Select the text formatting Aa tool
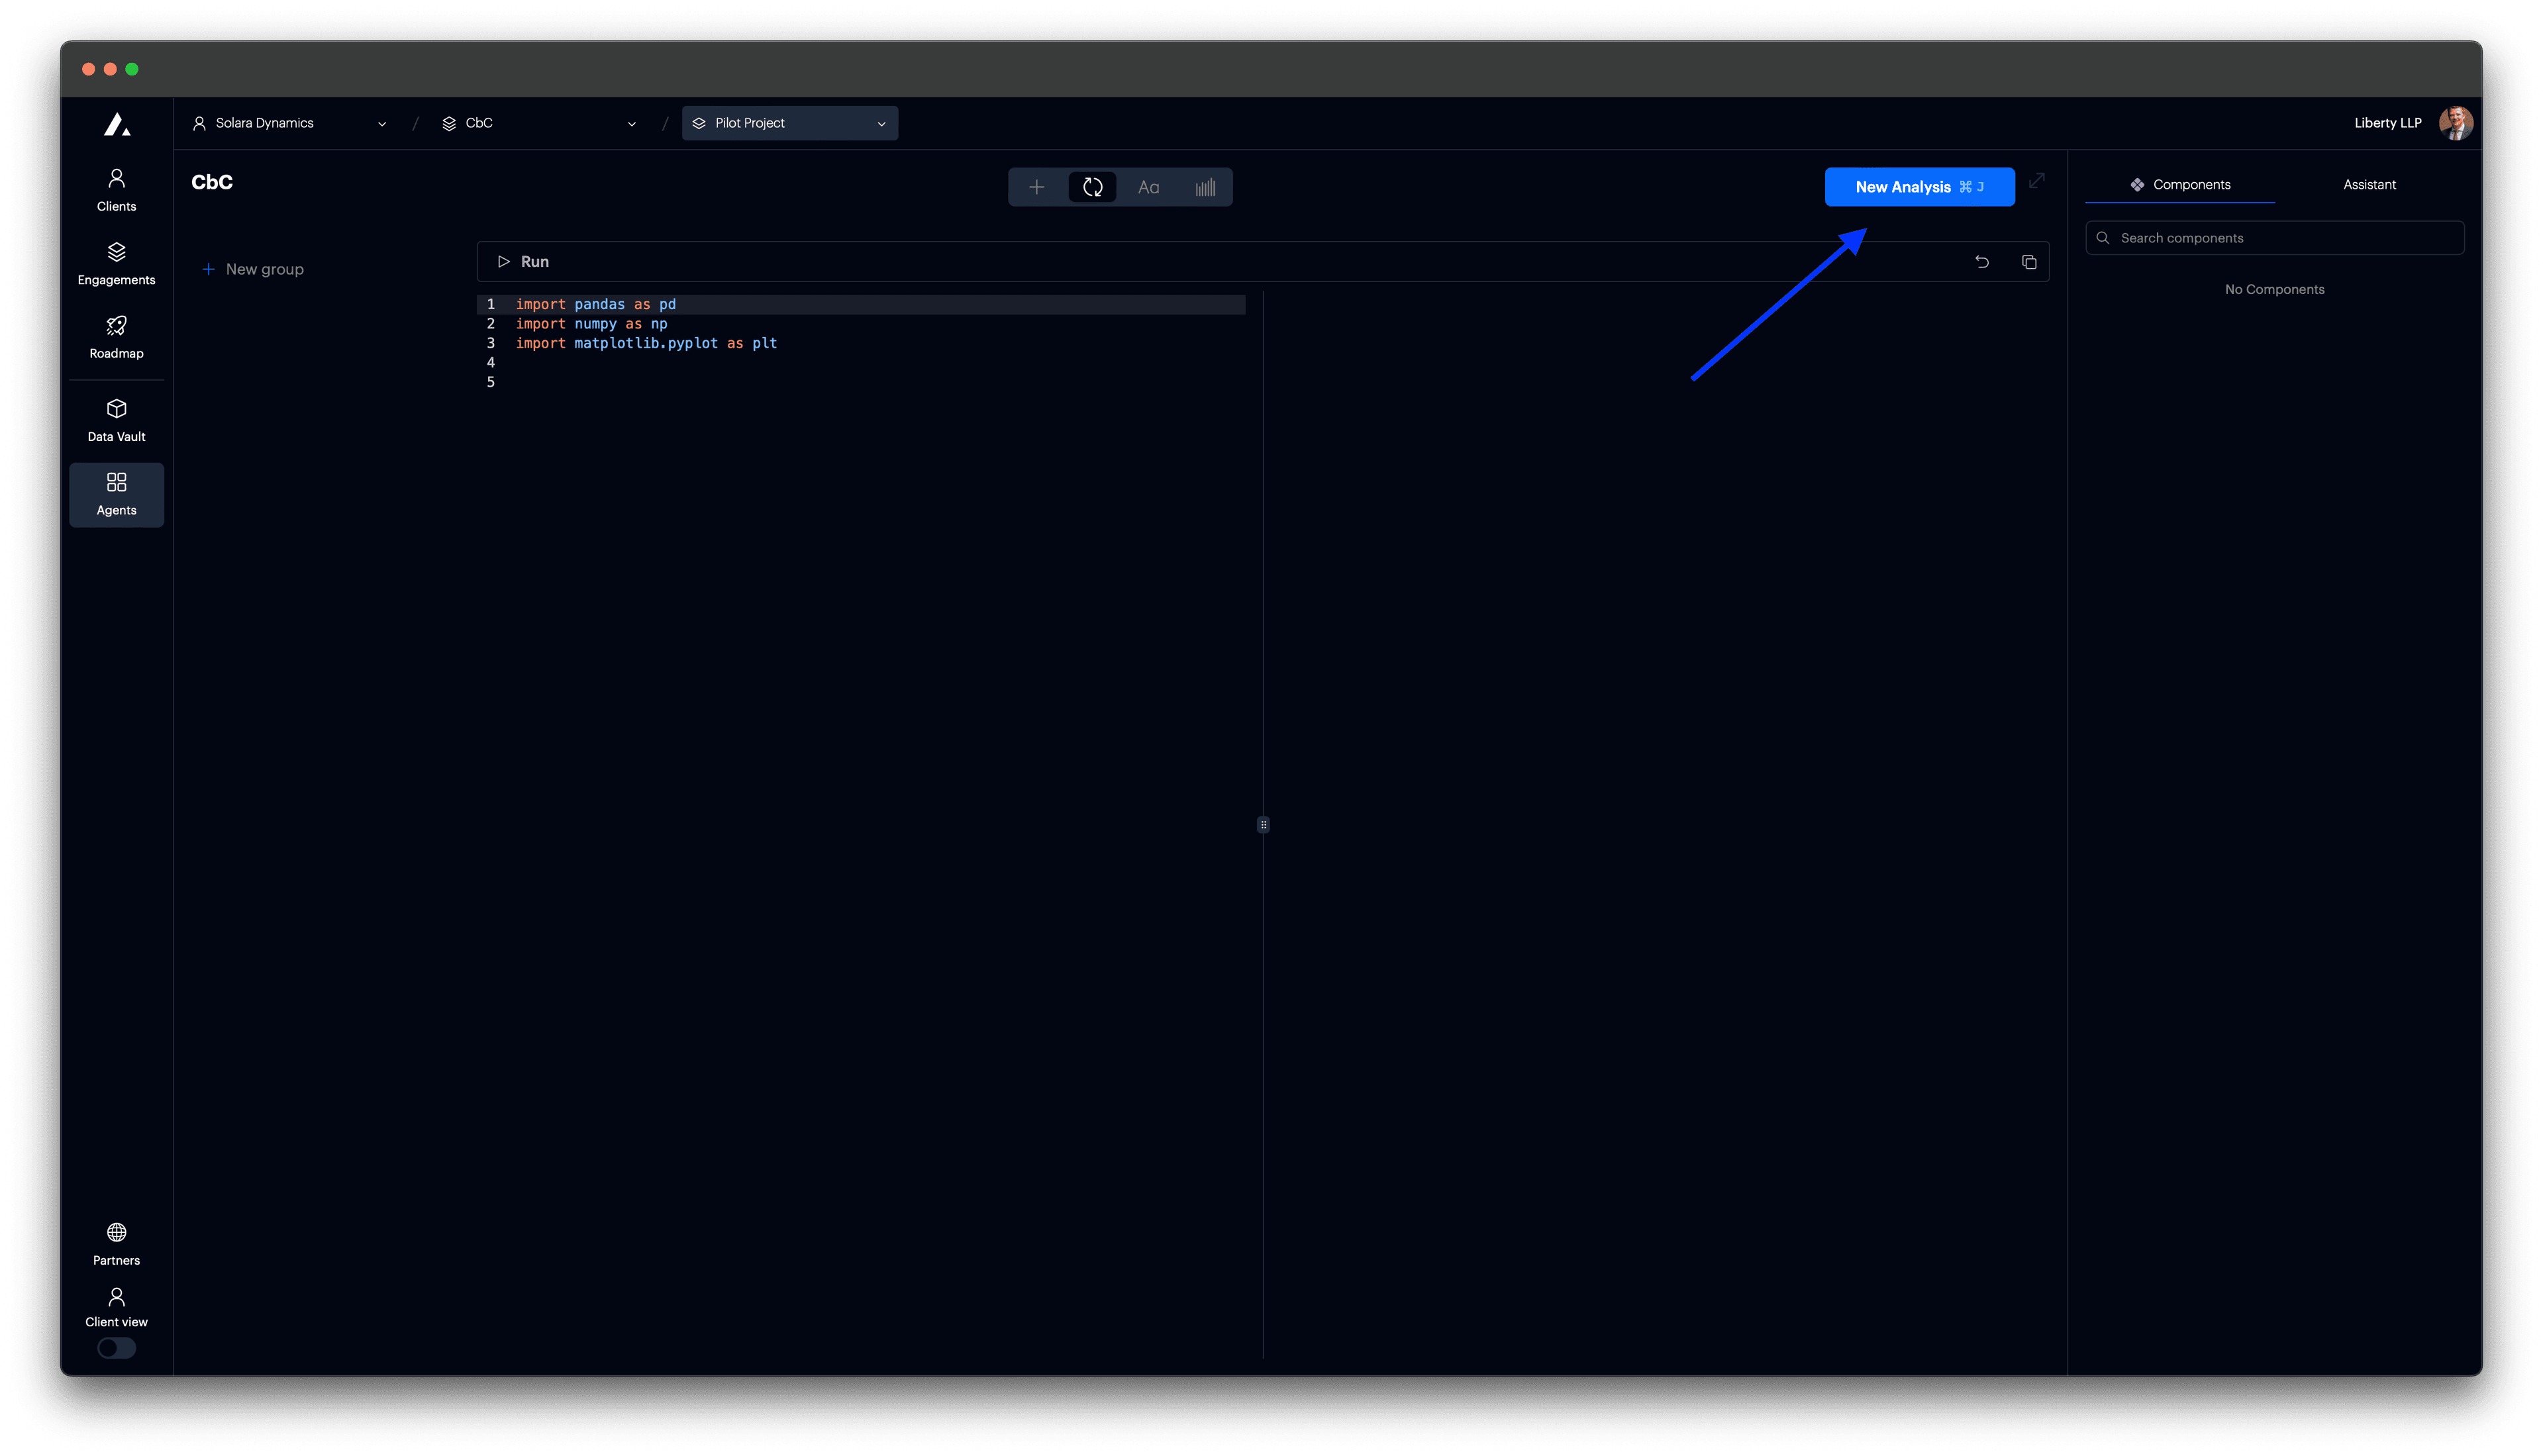 click(x=1148, y=186)
